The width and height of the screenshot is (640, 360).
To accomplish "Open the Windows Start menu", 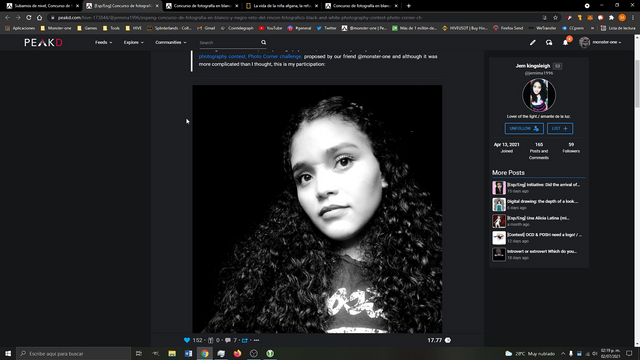I will (8, 353).
